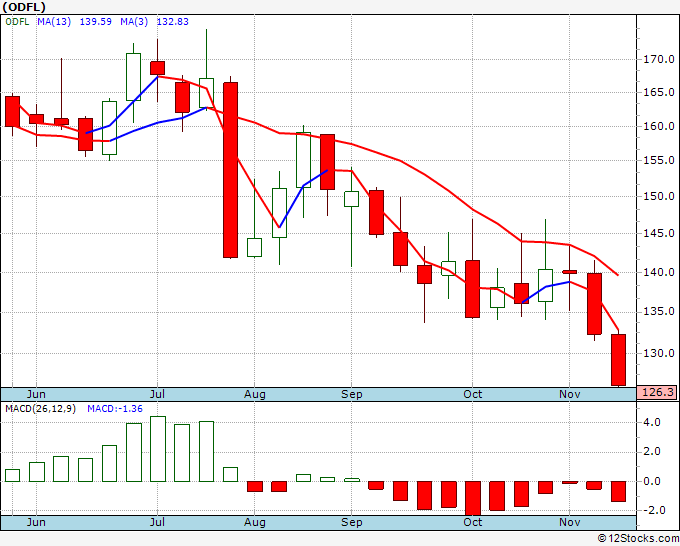Viewport: 680px width, 546px height.
Task: Click the 0.0 MACD axis label
Action: pos(652,481)
